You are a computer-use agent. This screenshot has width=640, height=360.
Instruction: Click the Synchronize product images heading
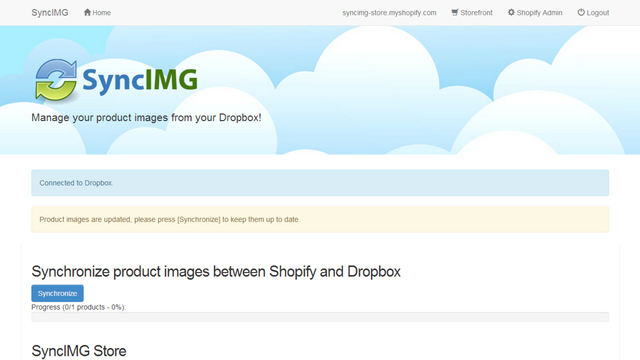tap(216, 271)
